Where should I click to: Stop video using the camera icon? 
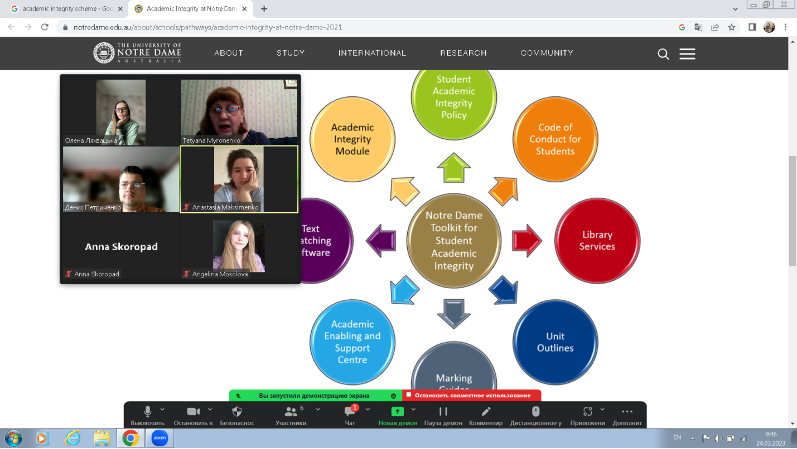(193, 412)
